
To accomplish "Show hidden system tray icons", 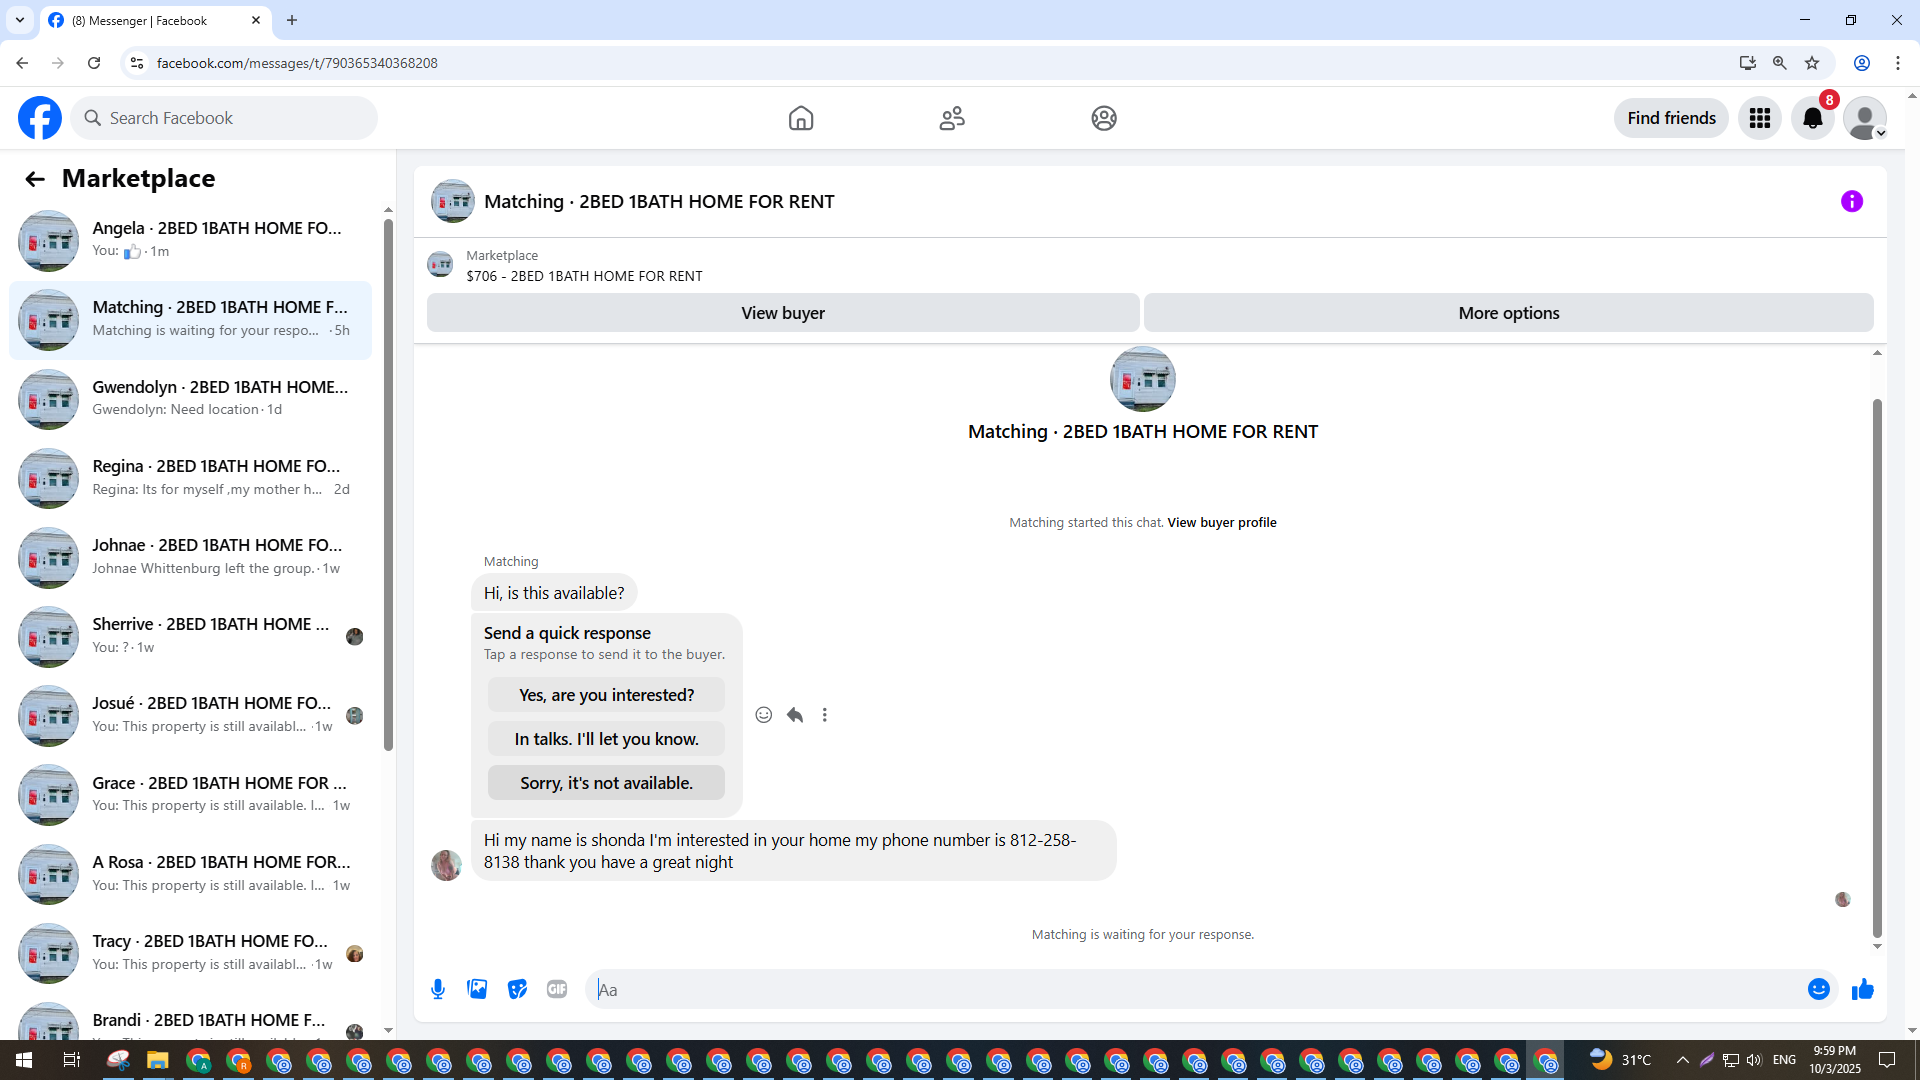I will tap(1683, 1060).
